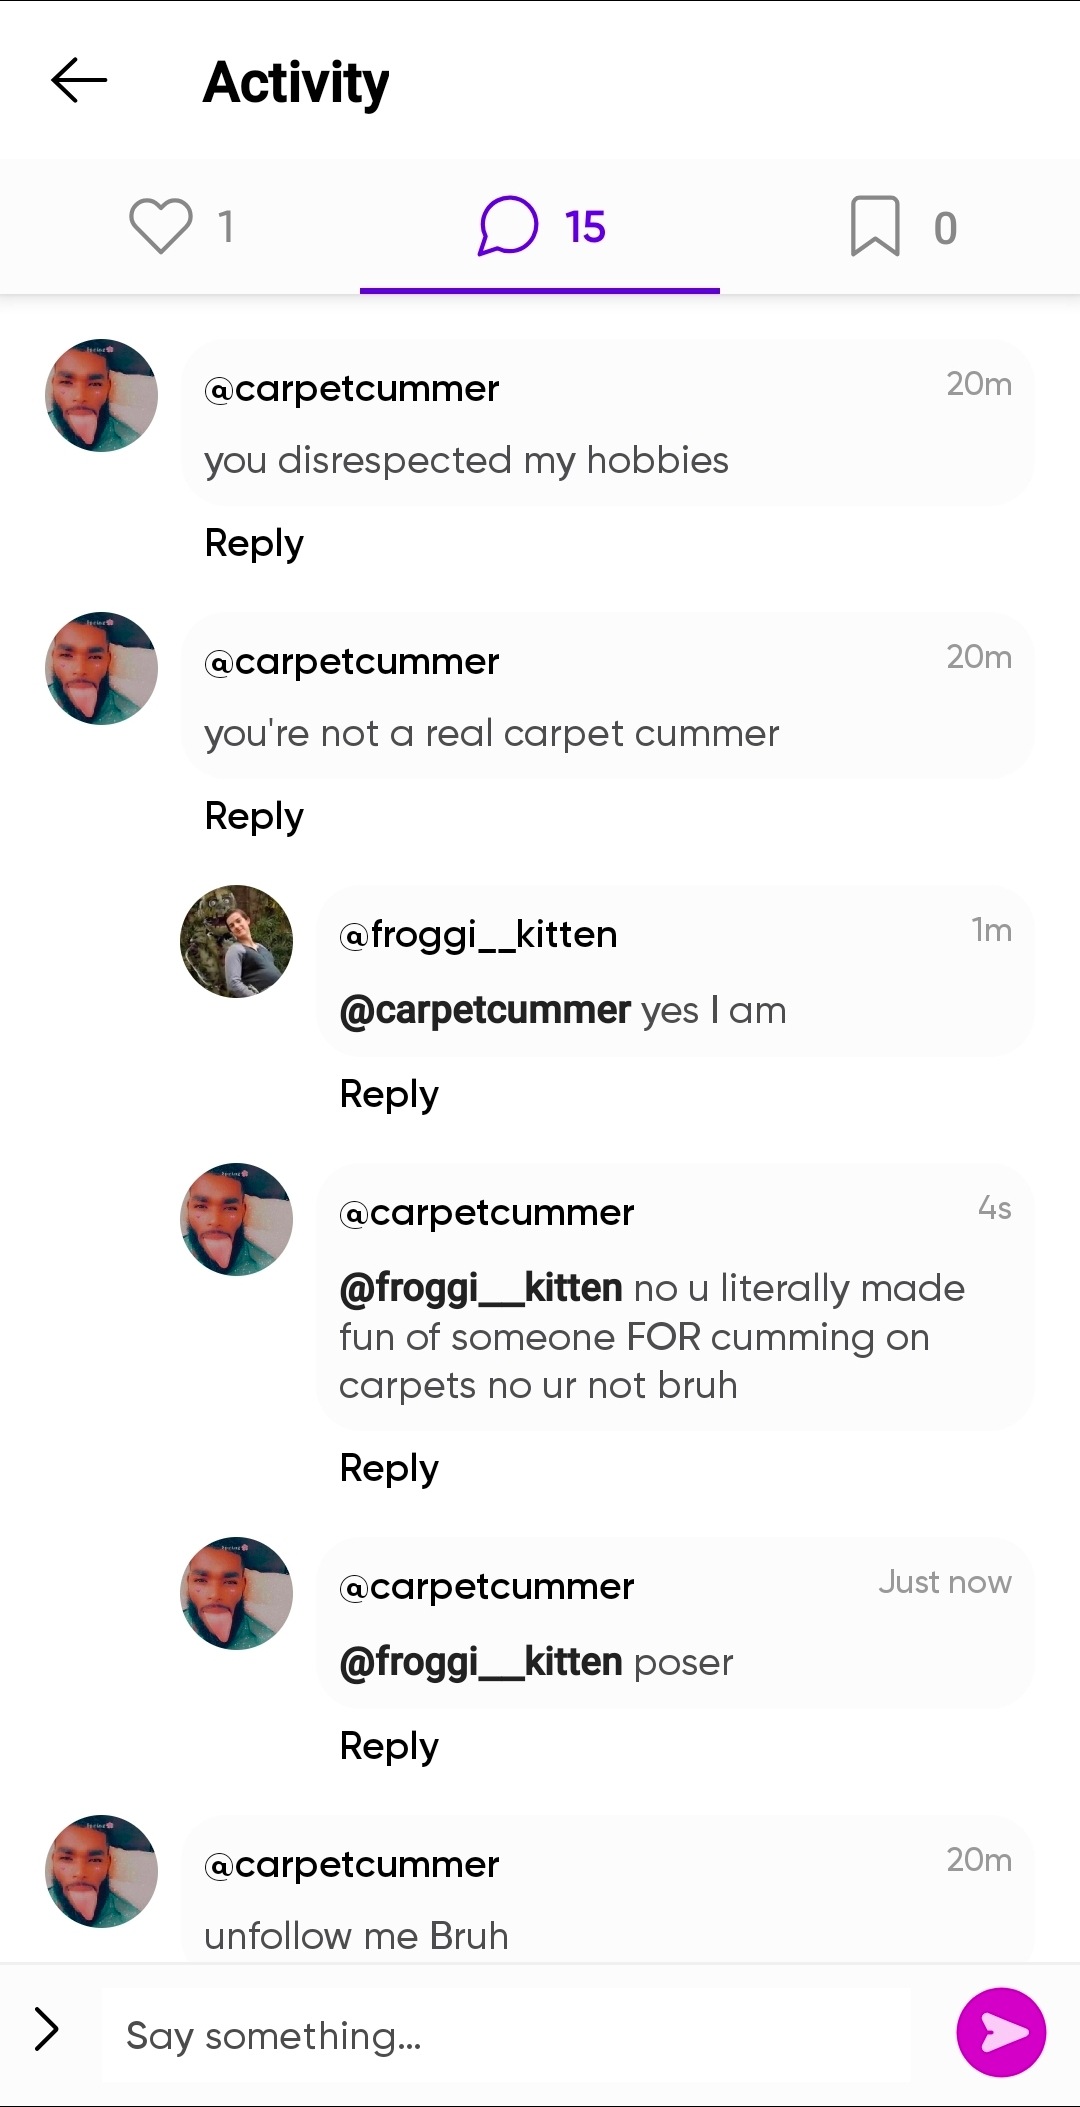Screen dimensions: 1080x2107
Task: Tap avatar next to "you disrespected my hobbies"
Action: pyautogui.click(x=101, y=395)
